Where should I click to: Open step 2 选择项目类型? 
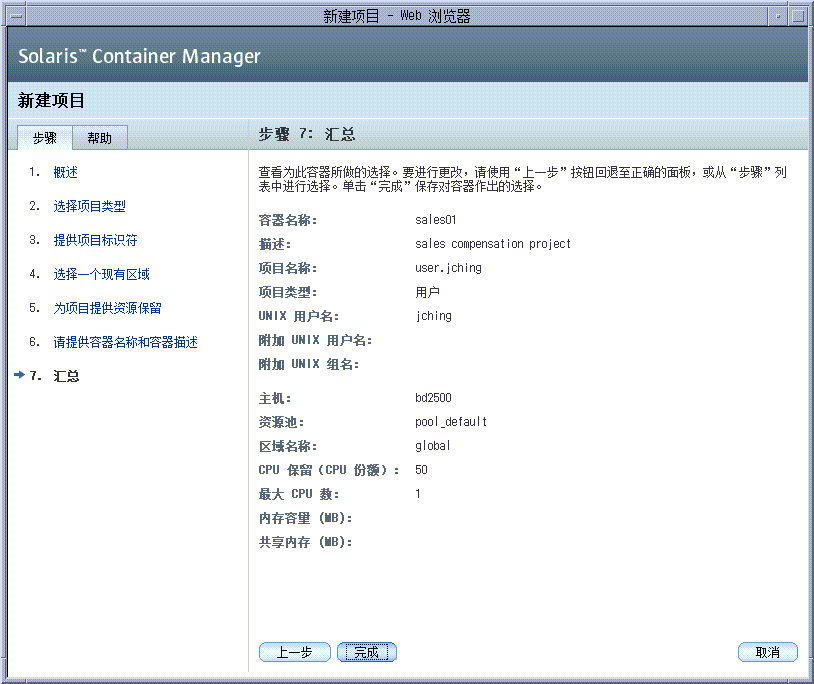89,207
